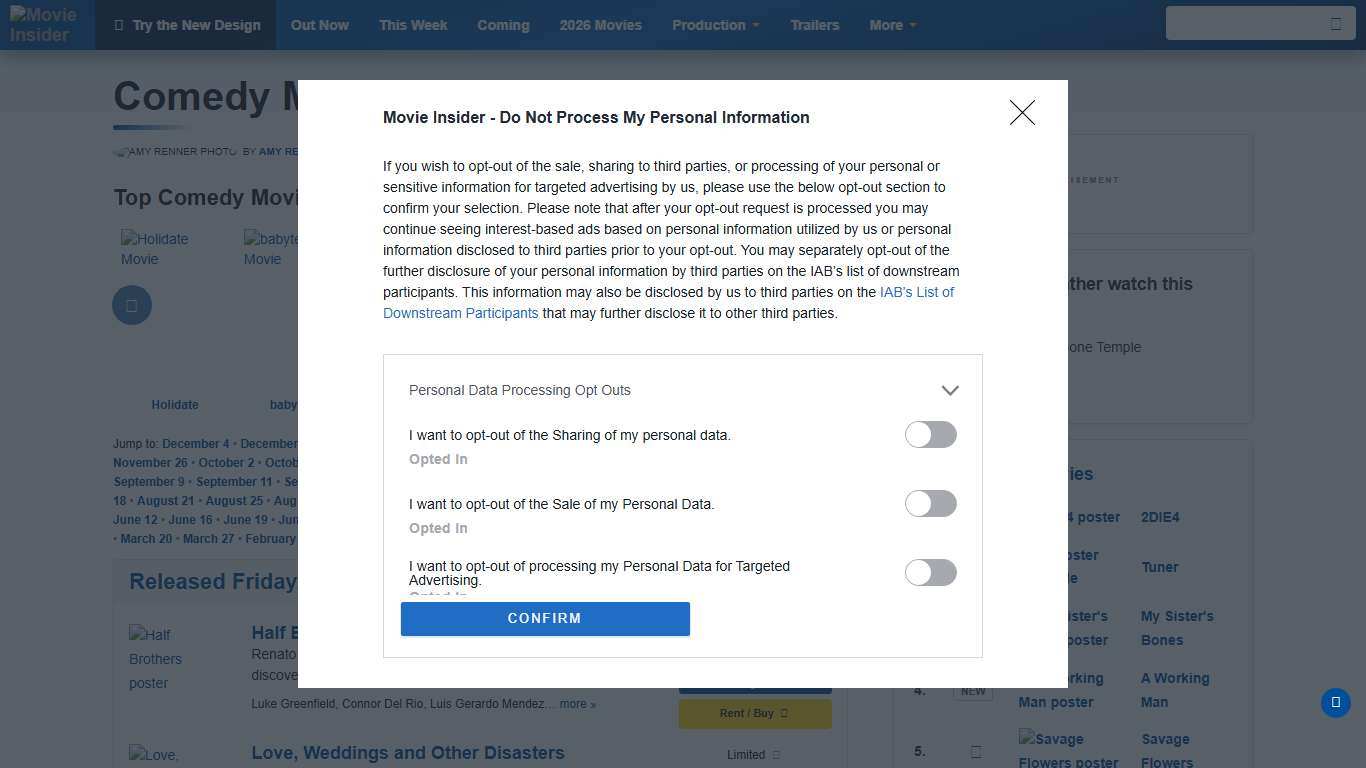Viewport: 1366px width, 768px height.
Task: Click the Movie Insider logo
Action: click(44, 25)
